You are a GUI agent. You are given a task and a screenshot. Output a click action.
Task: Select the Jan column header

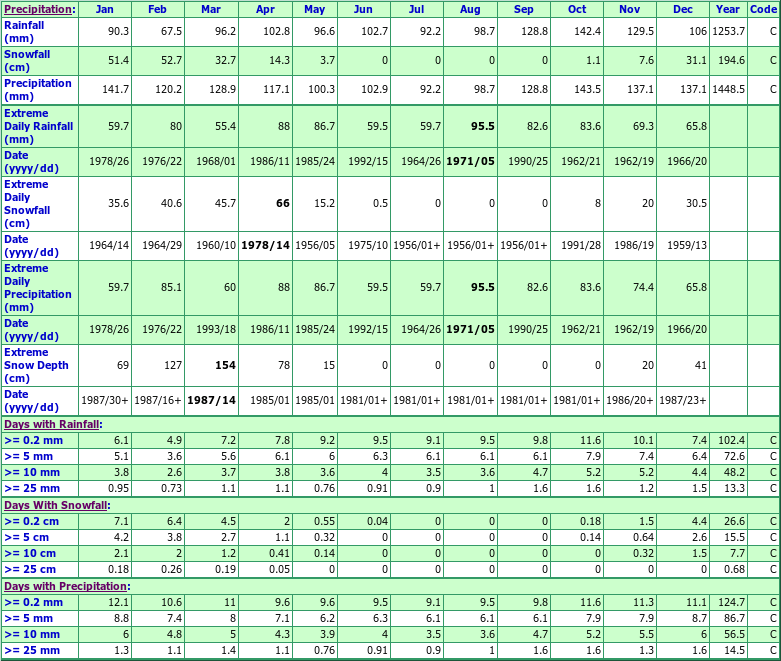(105, 9)
